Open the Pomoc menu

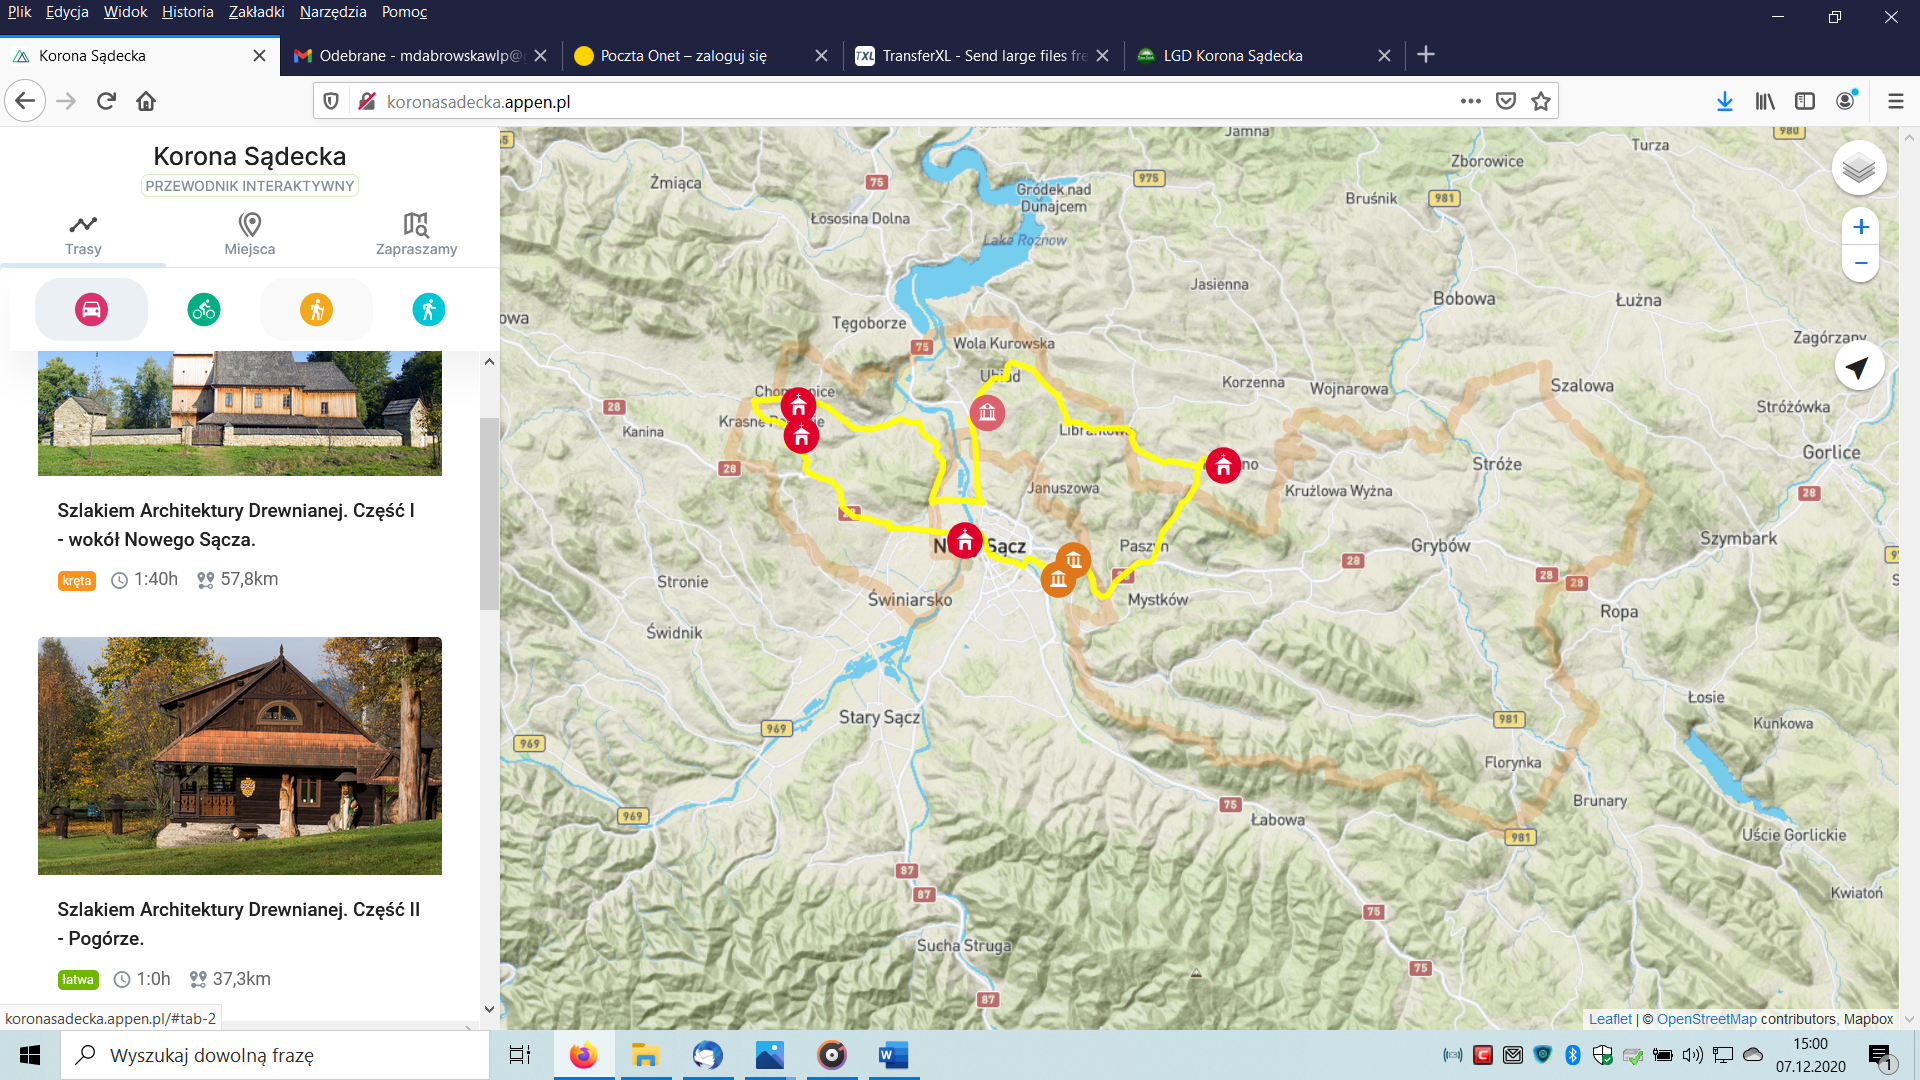(404, 12)
